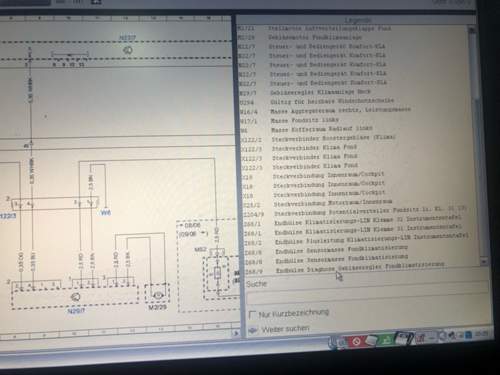
Task: Click the diagram horizontal scroll right arrow
Action: [236, 333]
